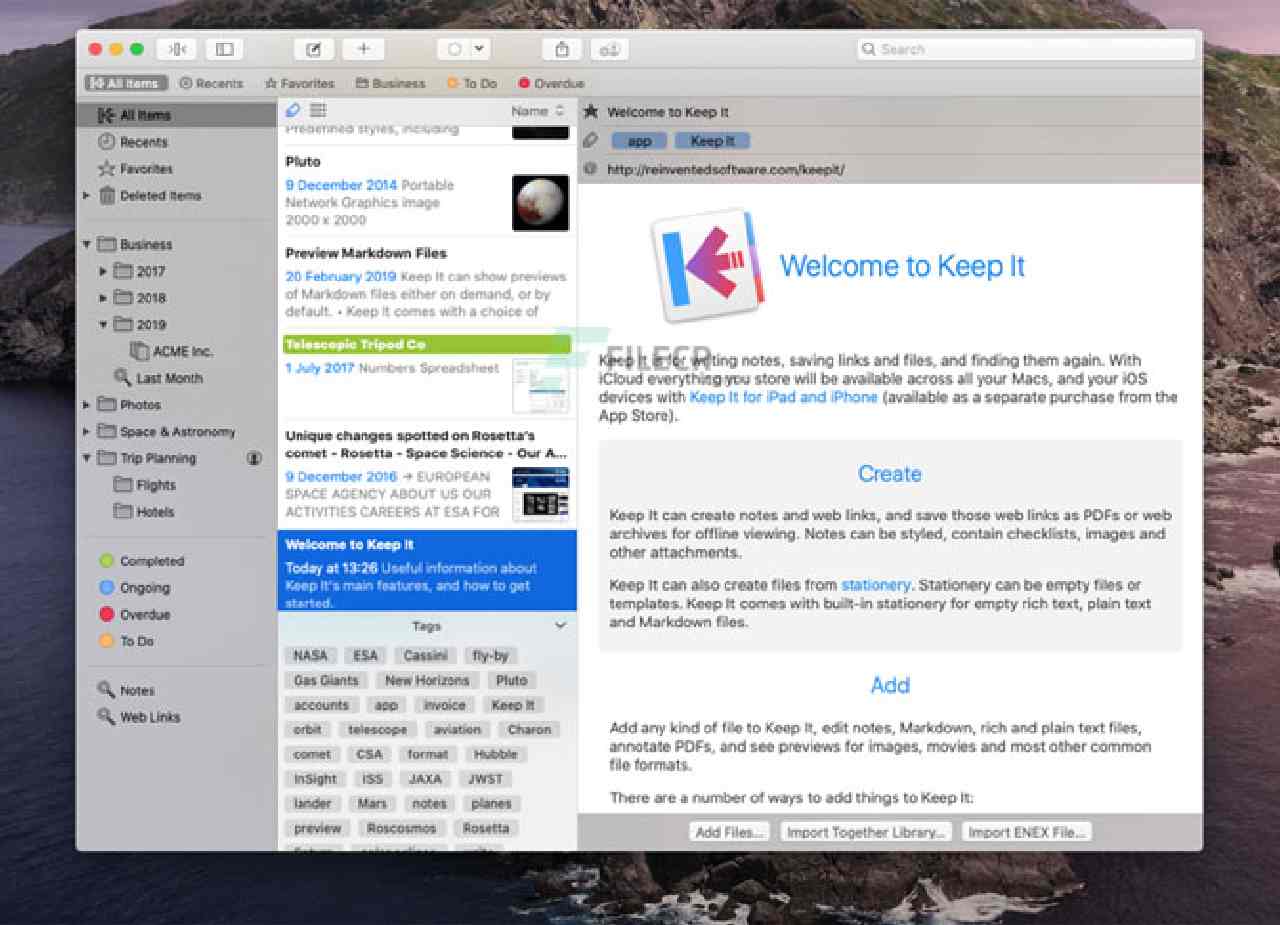This screenshot has height=925, width=1280.
Task: Select the All Items tab in favorites bar
Action: click(126, 83)
